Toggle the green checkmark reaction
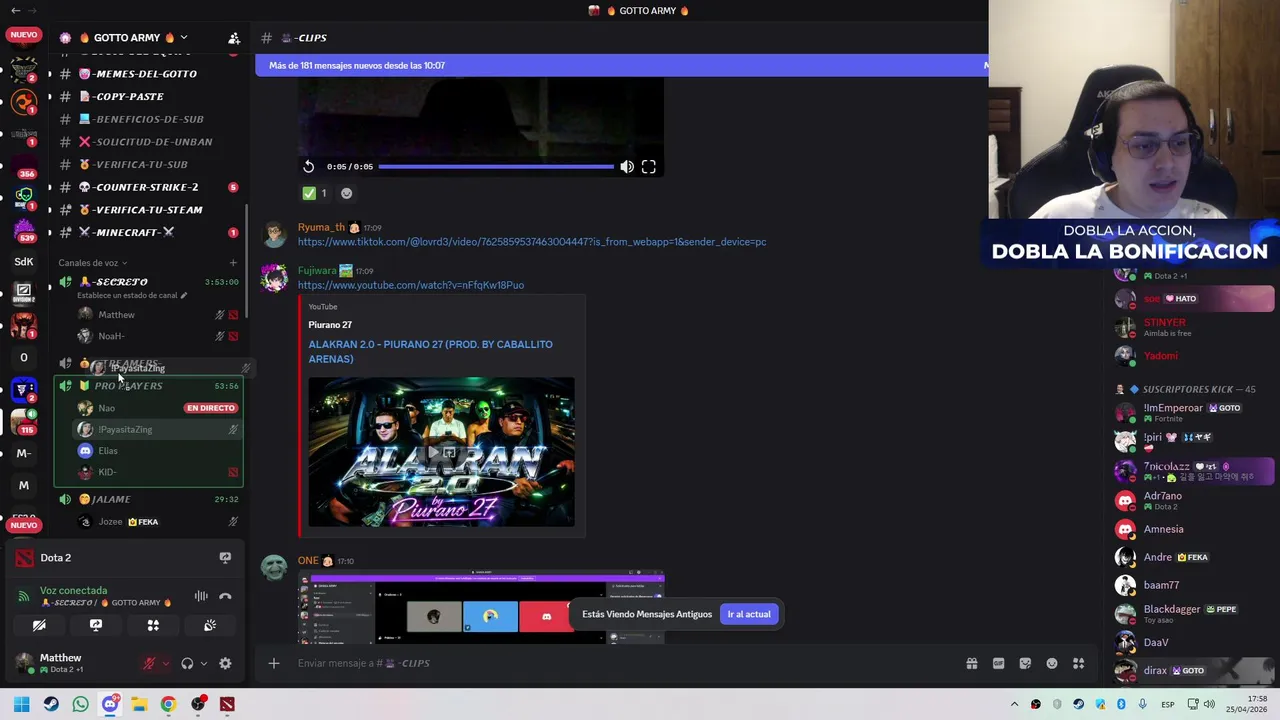Image resolution: width=1280 pixels, height=720 pixels. click(x=316, y=193)
